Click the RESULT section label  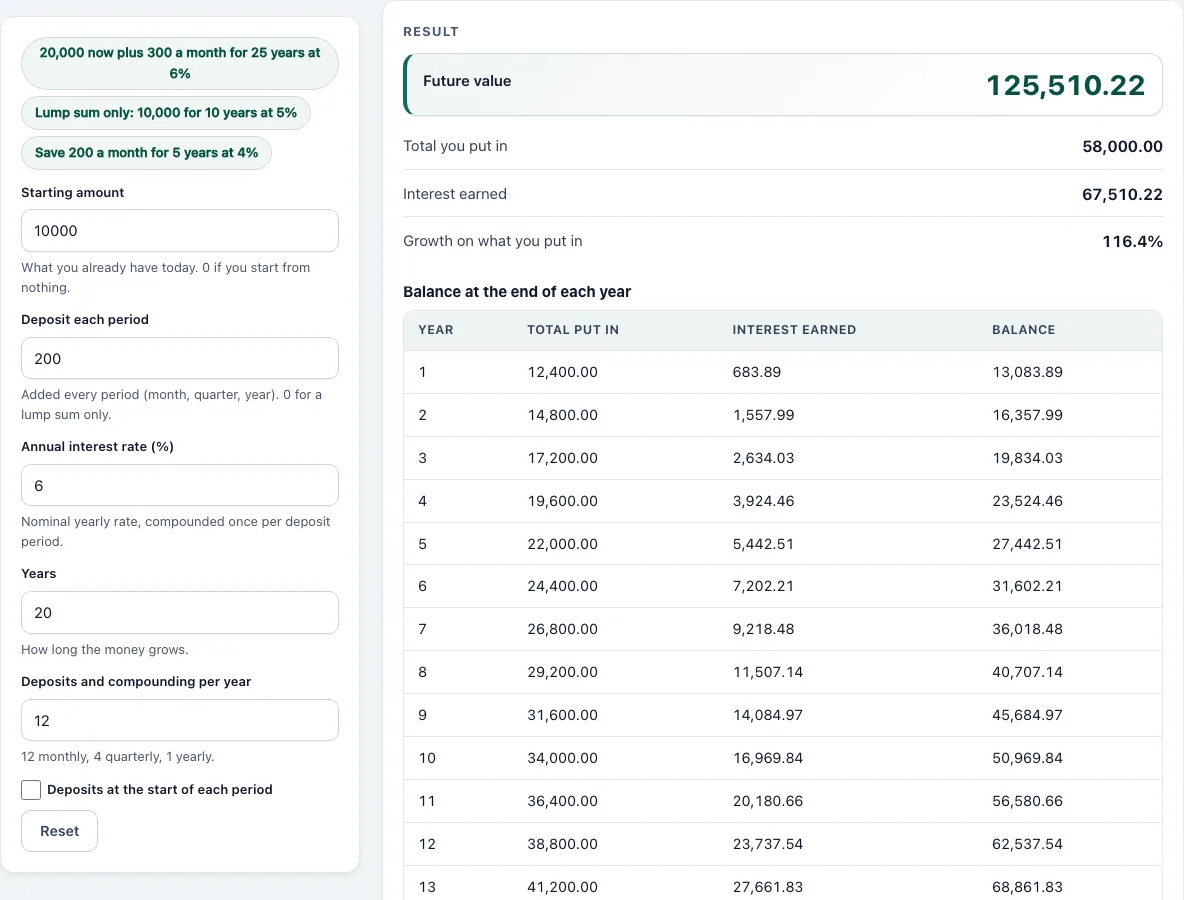(x=430, y=32)
